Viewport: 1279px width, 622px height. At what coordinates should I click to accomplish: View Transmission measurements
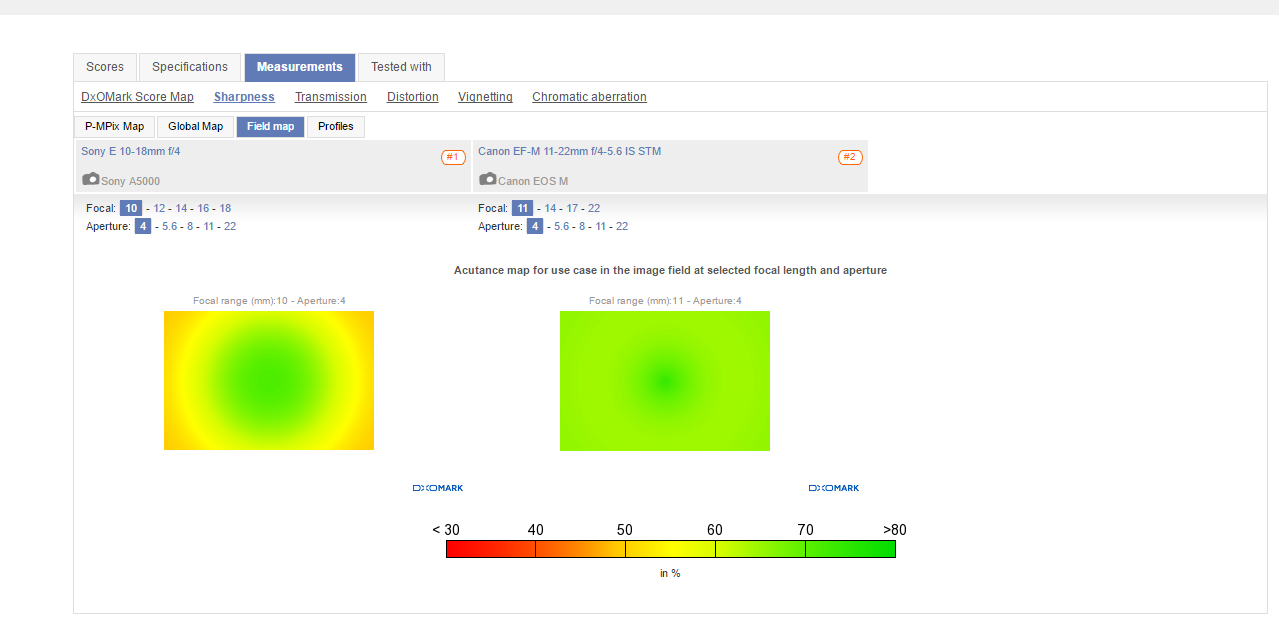point(331,97)
